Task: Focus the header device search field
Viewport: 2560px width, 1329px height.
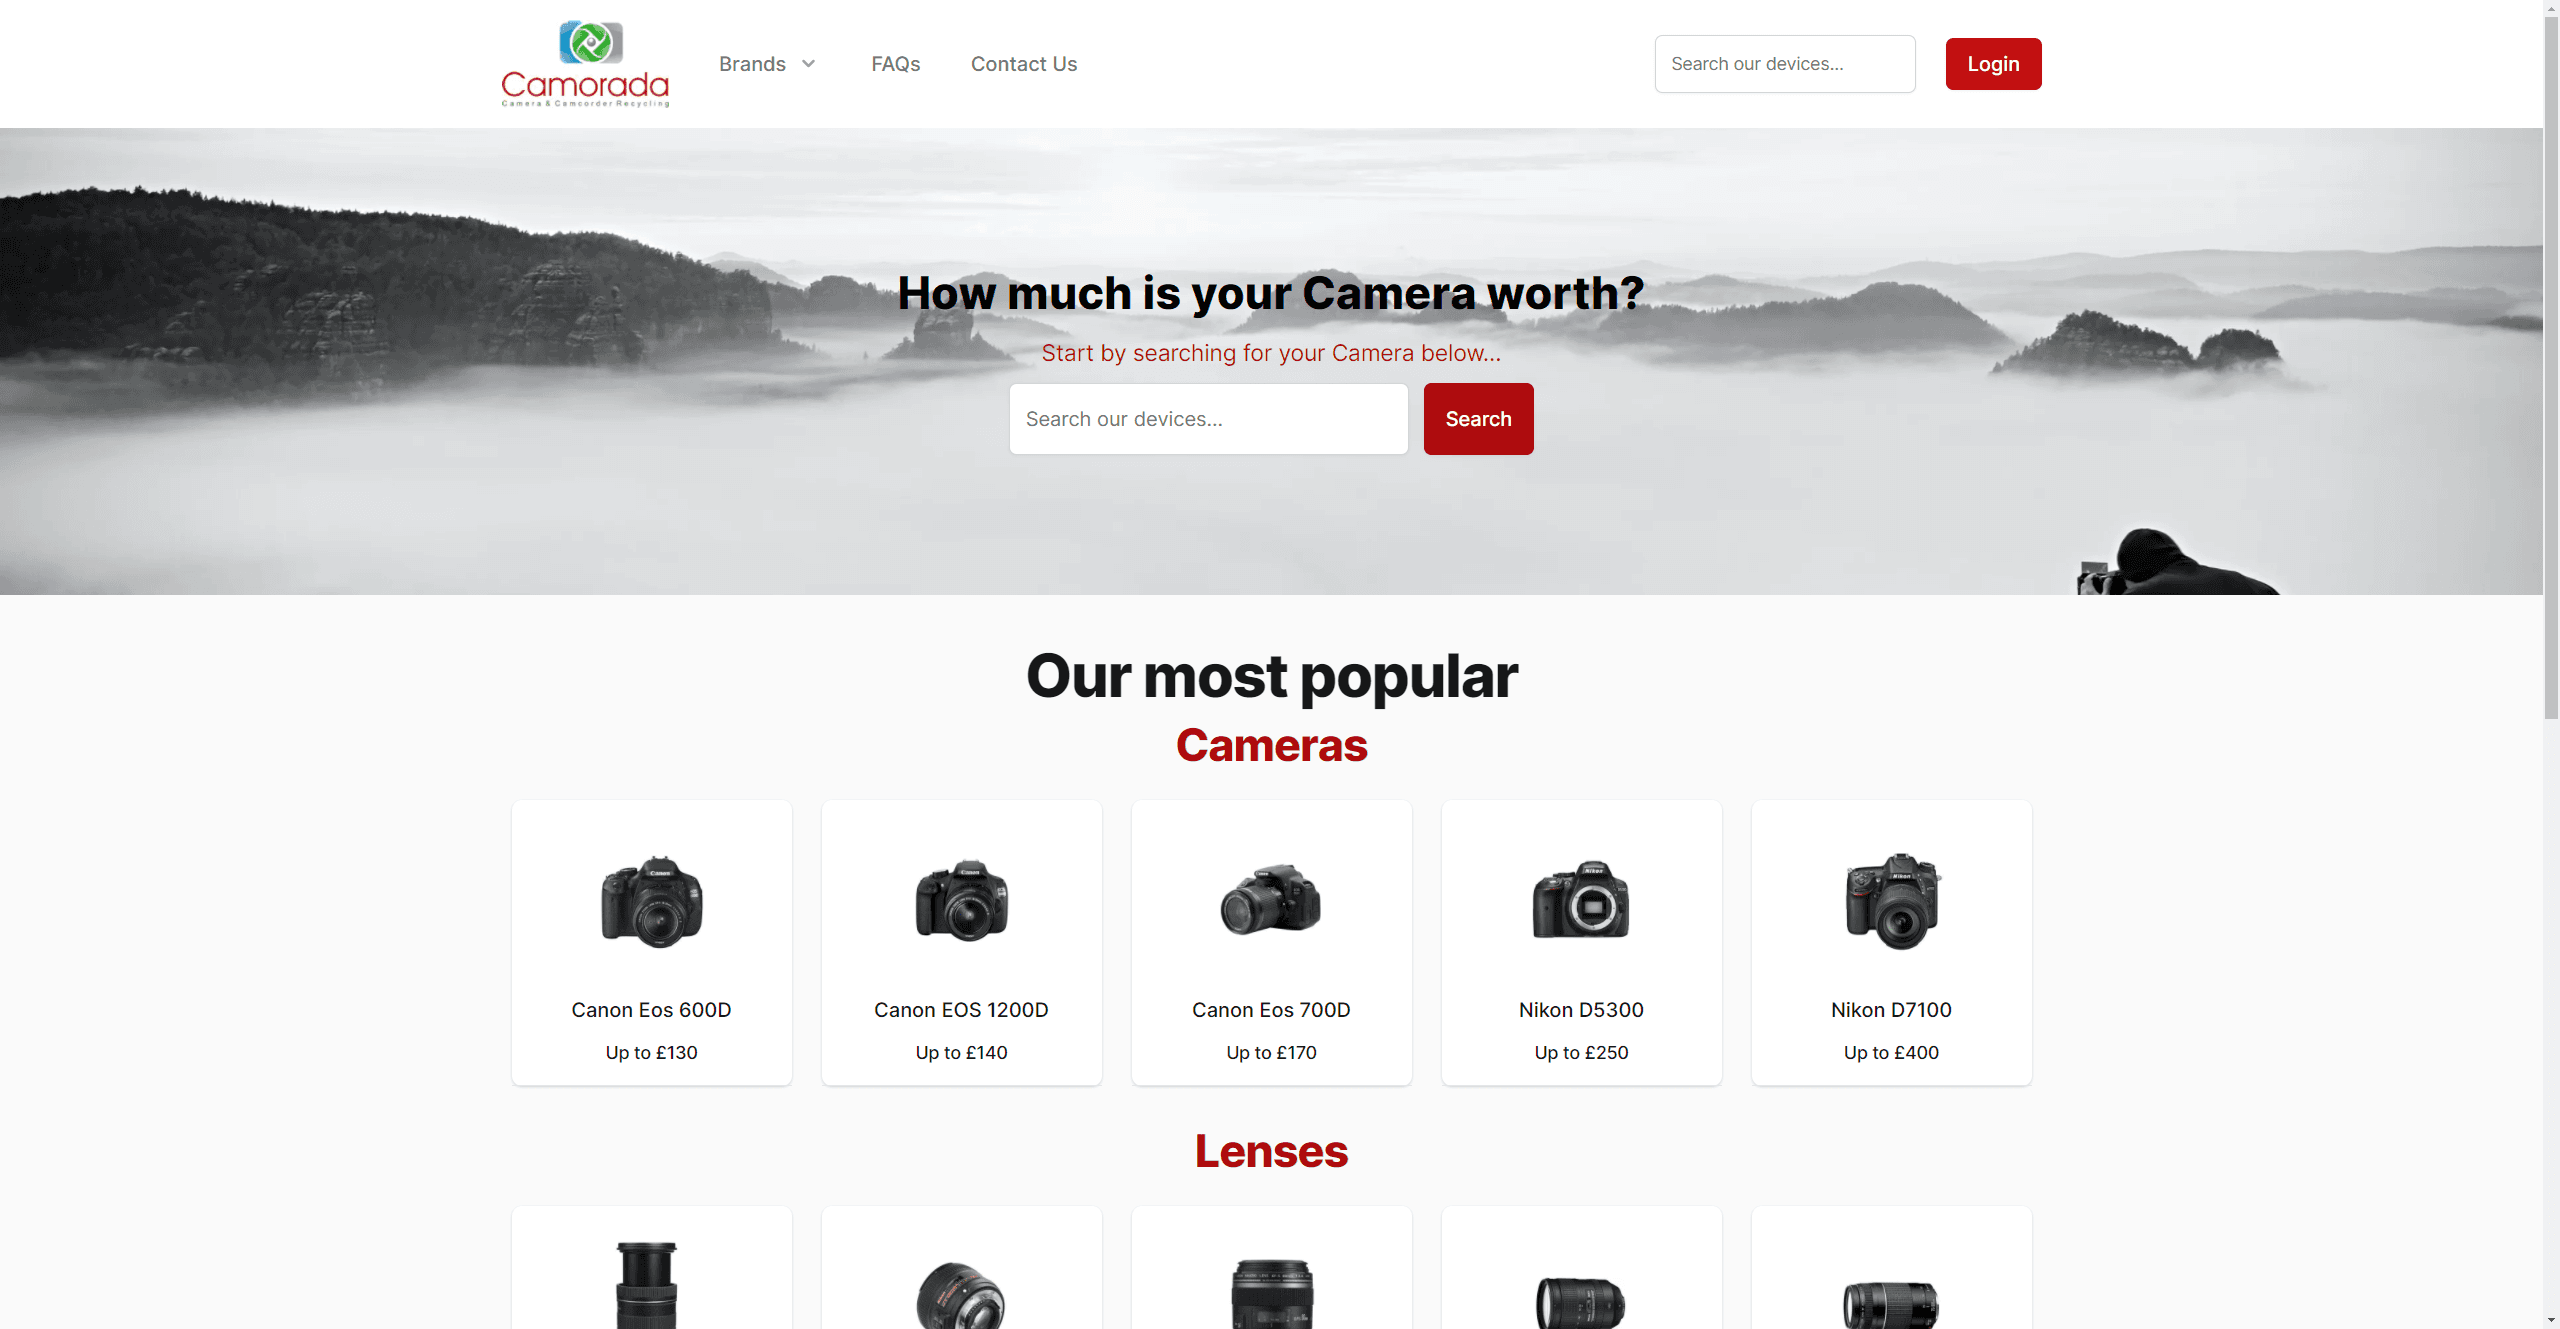Action: point(1784,64)
